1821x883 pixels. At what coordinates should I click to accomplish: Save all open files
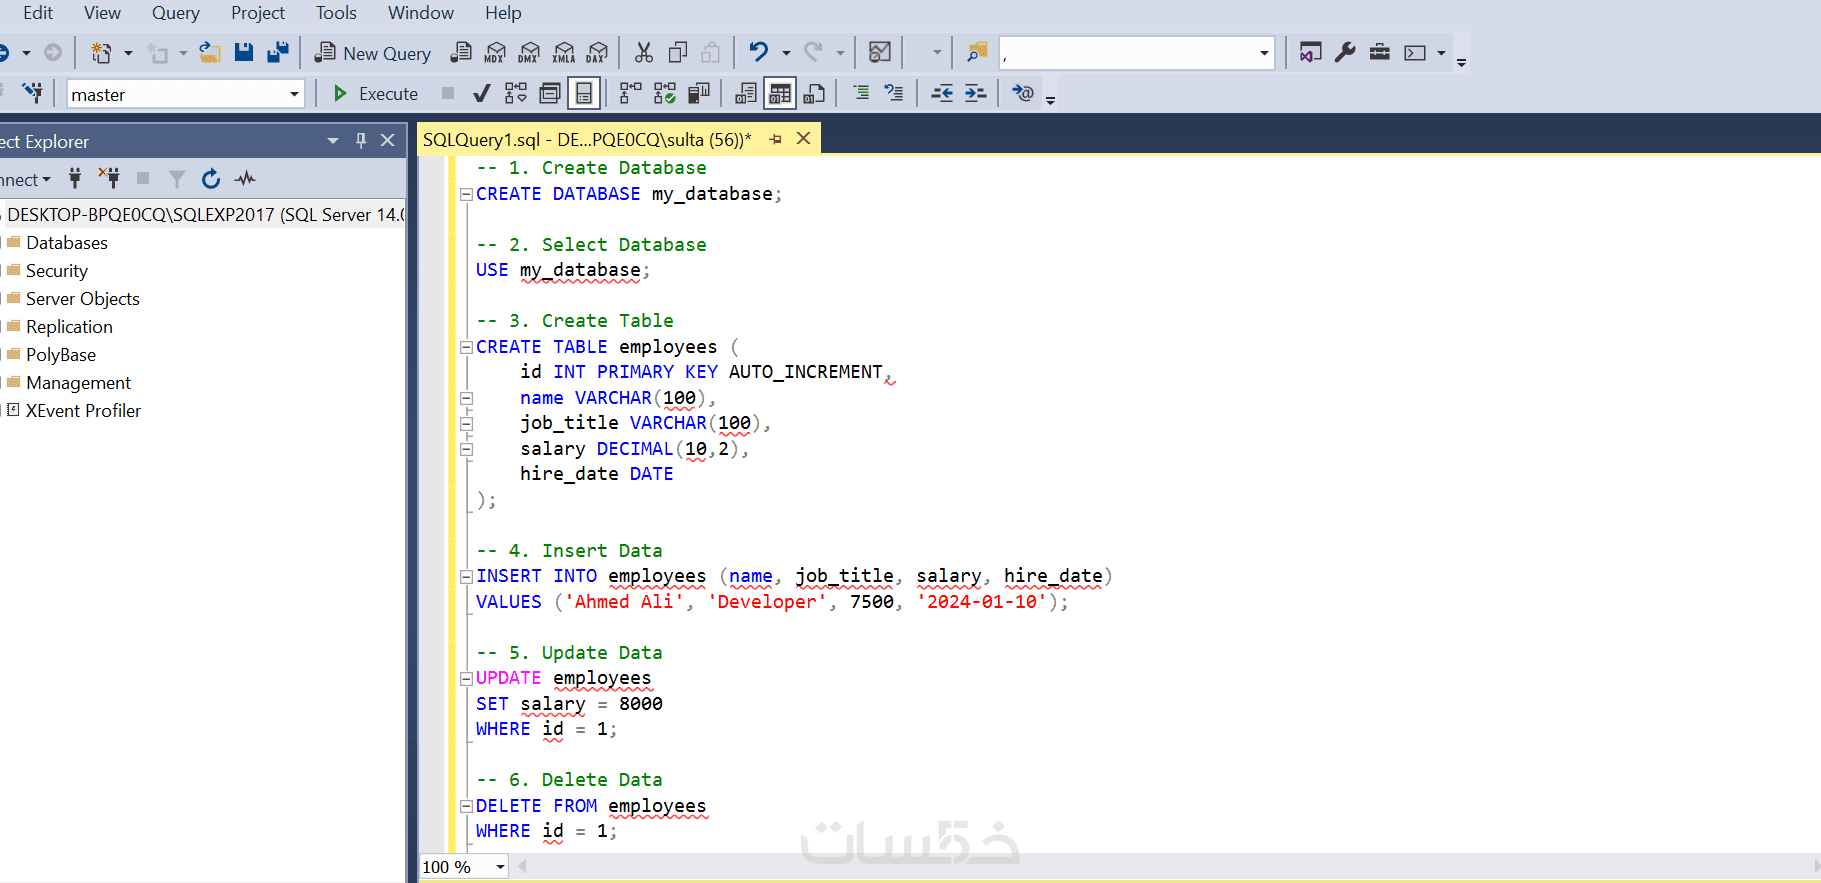278,52
